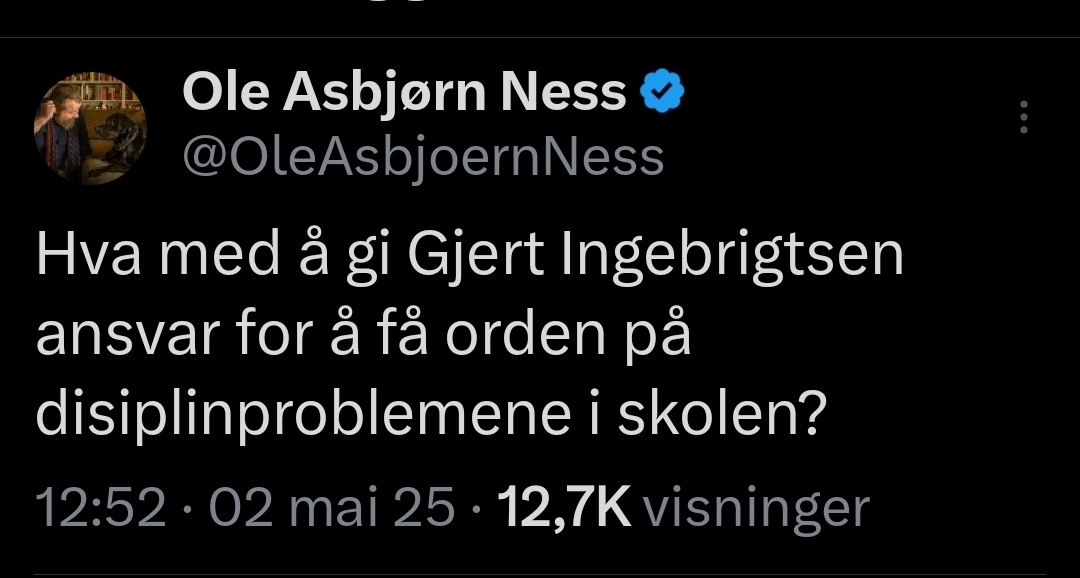Image resolution: width=1080 pixels, height=578 pixels.
Task: Click the divider below the timestamp row
Action: pyautogui.click(x=540, y=574)
